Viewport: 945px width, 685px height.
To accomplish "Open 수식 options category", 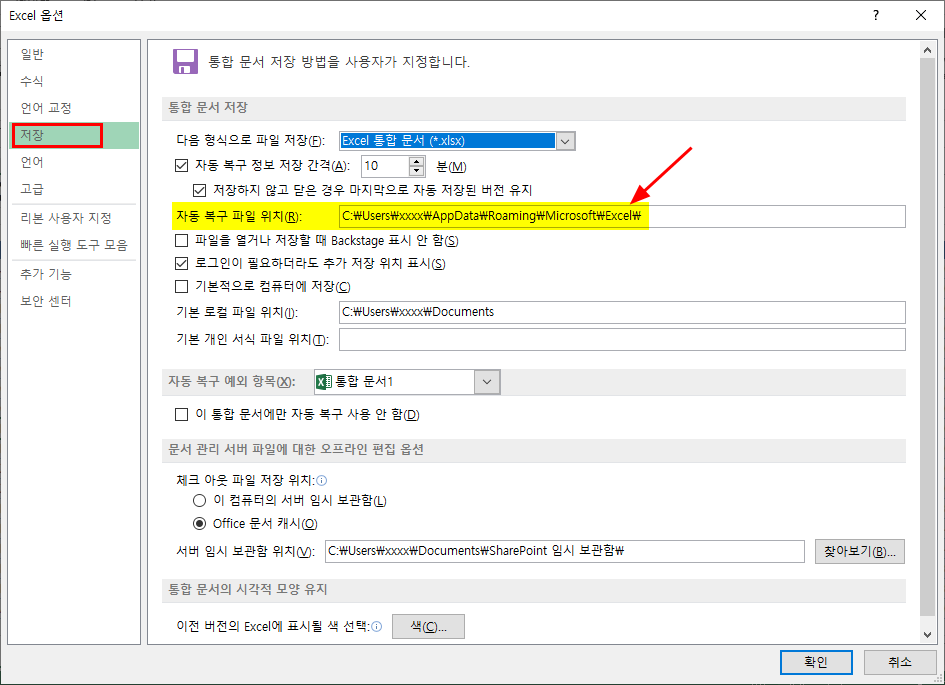I will point(74,81).
